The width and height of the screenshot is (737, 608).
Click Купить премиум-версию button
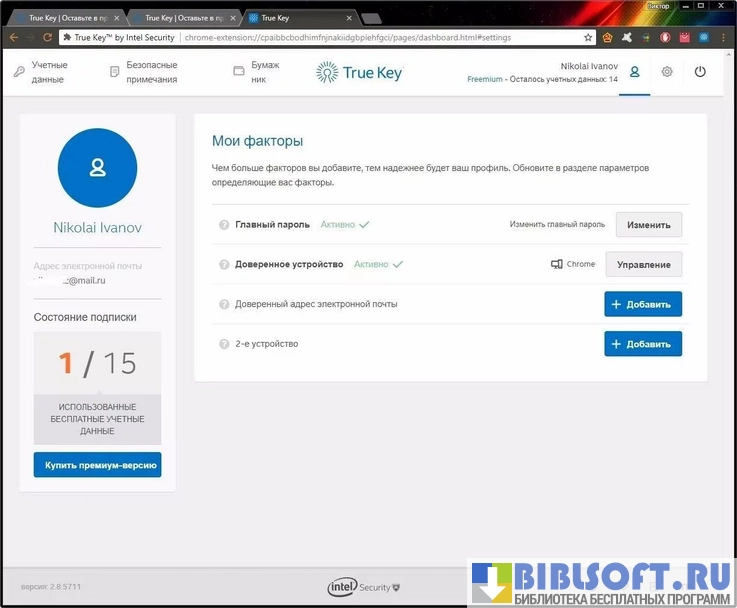coord(97,465)
